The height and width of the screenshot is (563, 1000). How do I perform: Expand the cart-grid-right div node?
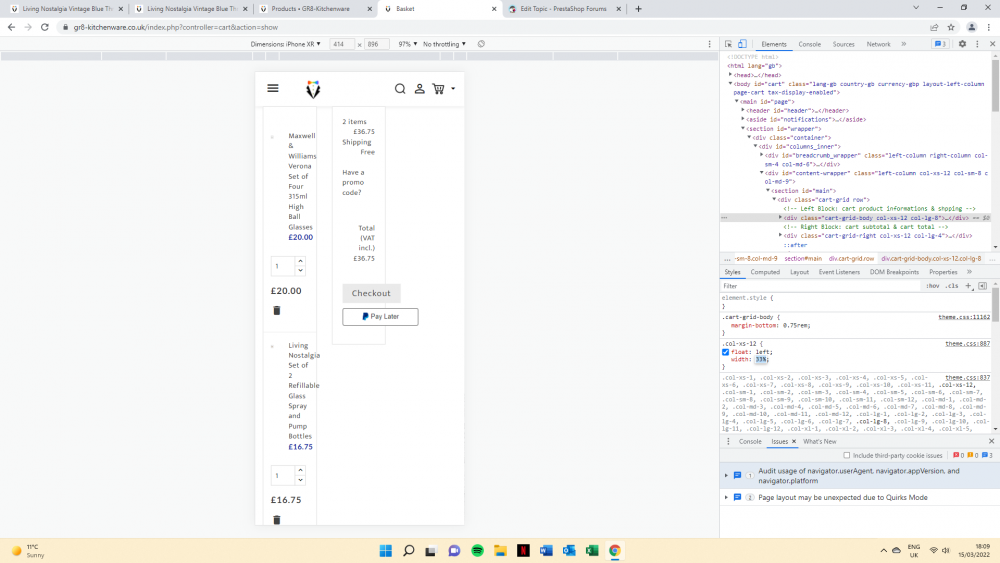(781, 235)
